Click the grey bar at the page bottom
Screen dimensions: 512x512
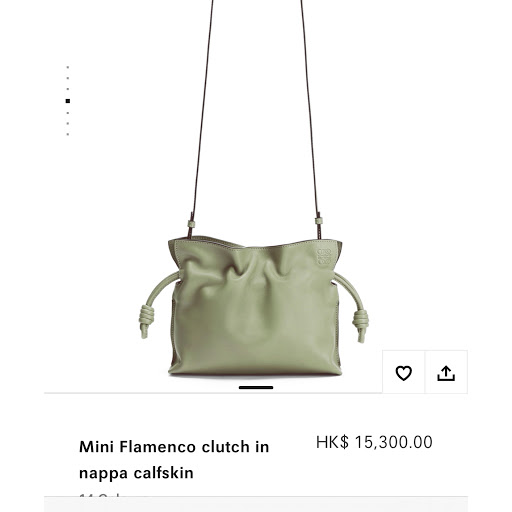click(x=256, y=504)
